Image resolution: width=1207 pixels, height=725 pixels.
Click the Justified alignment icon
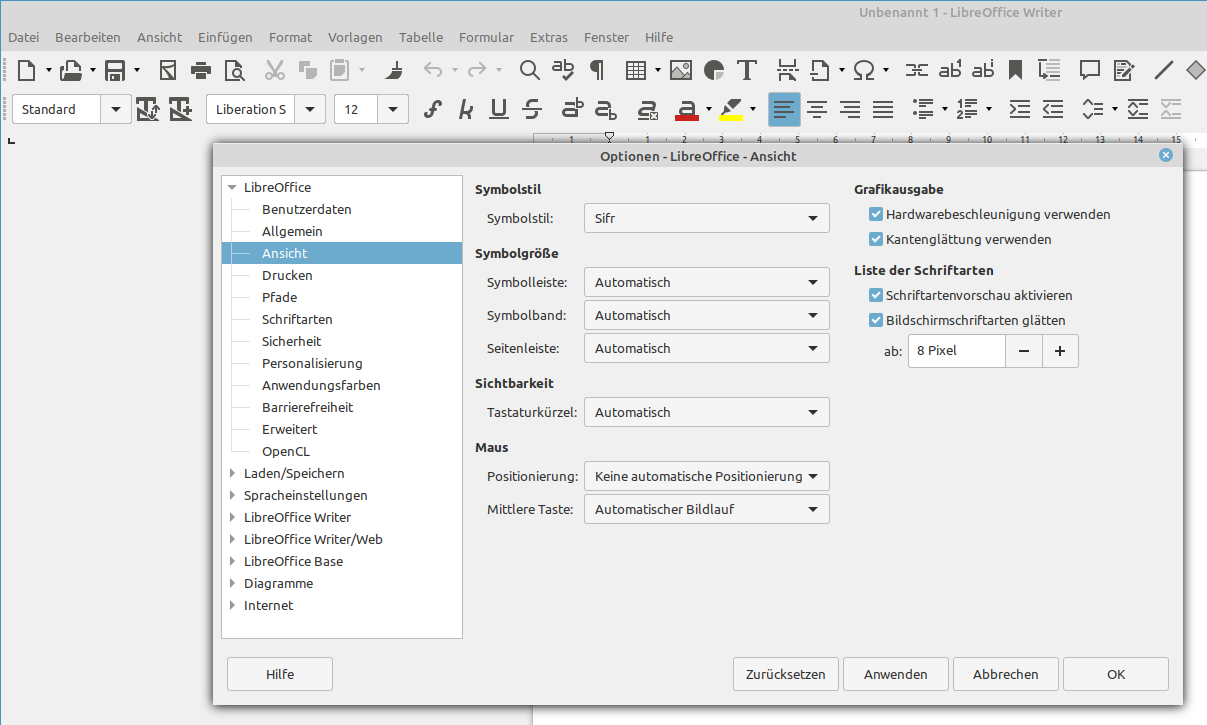coord(883,109)
